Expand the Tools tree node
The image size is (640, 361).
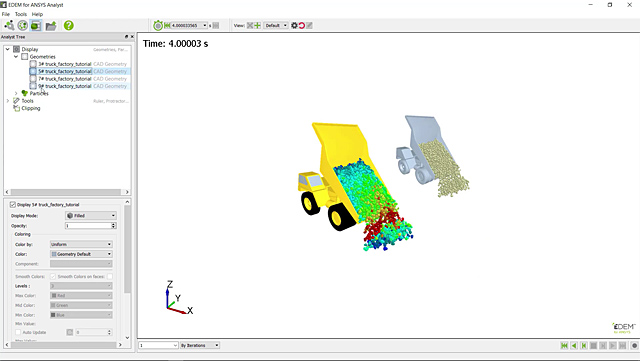coord(7,100)
